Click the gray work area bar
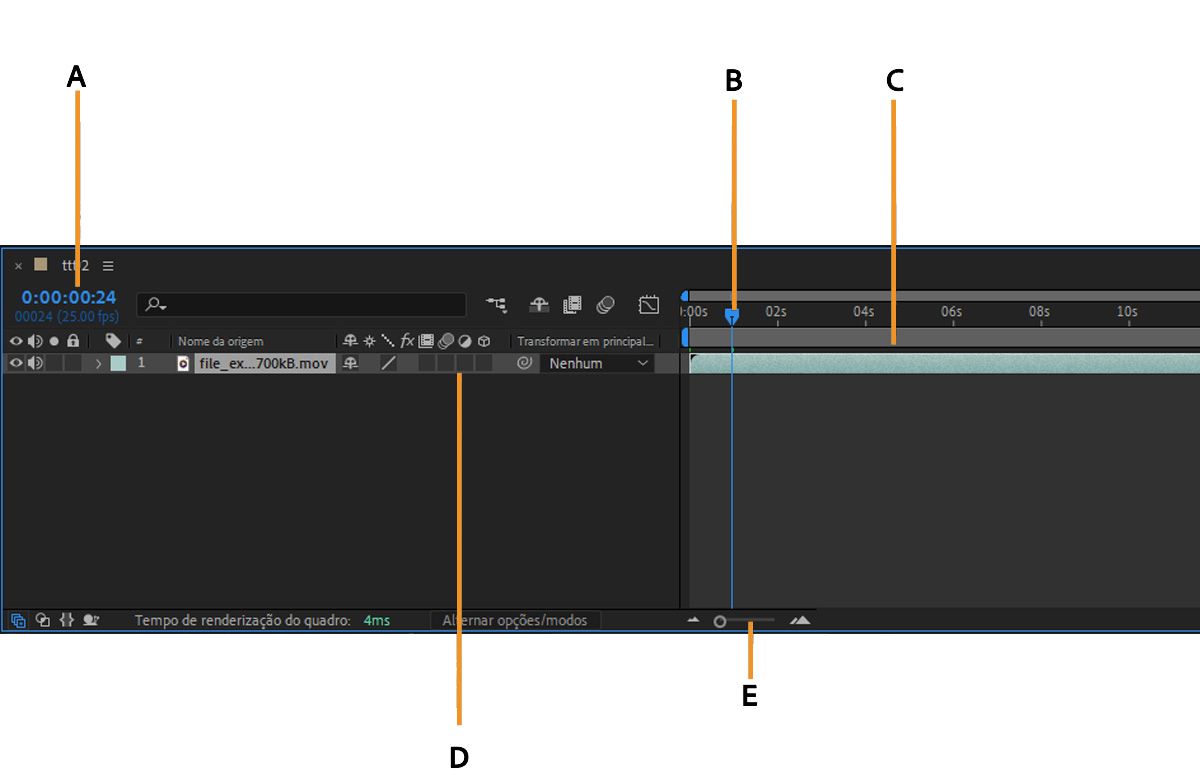The width and height of the screenshot is (1200, 775). click(x=945, y=338)
